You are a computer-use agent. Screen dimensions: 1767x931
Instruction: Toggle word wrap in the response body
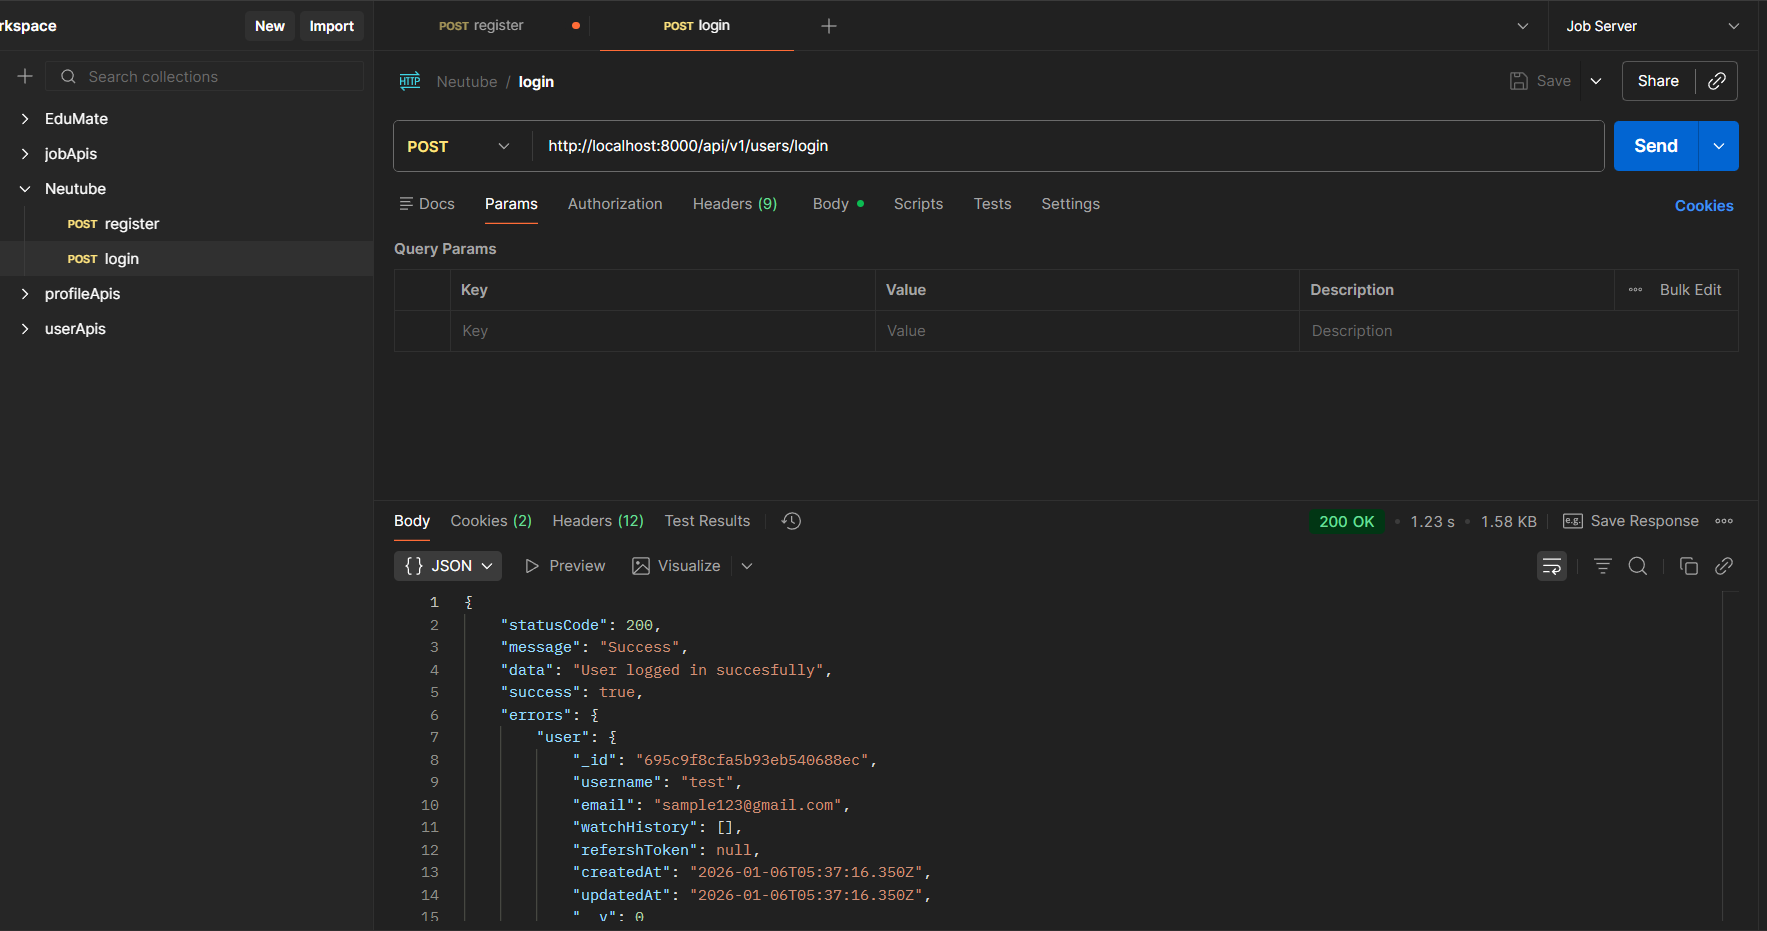point(1551,566)
